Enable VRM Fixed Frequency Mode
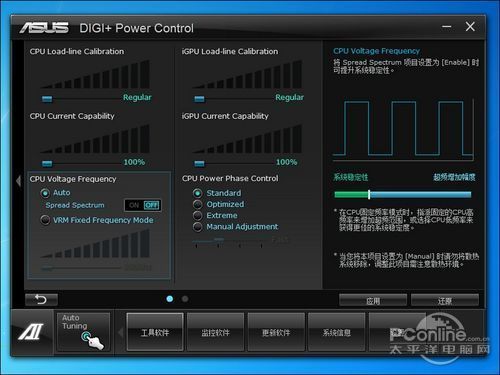The width and height of the screenshot is (500, 375). 45,220
